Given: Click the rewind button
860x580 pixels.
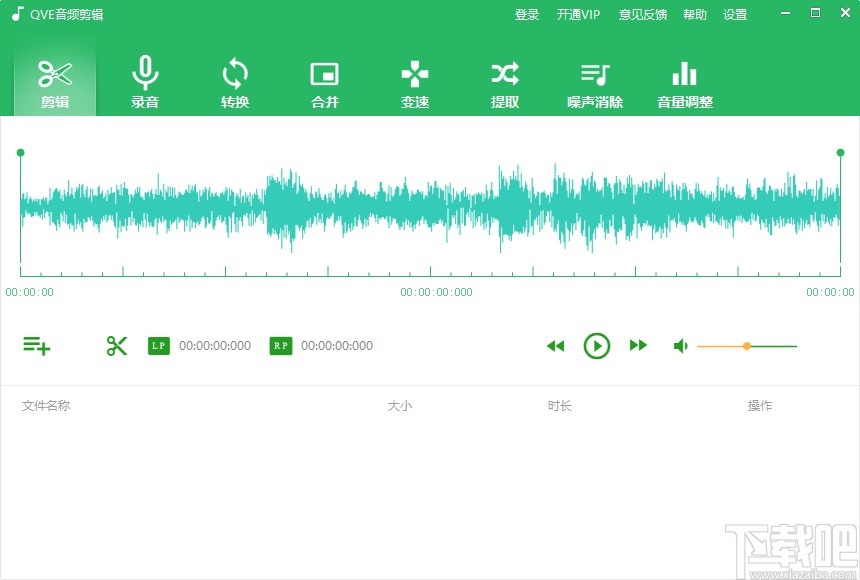Looking at the screenshot, I should tap(556, 346).
